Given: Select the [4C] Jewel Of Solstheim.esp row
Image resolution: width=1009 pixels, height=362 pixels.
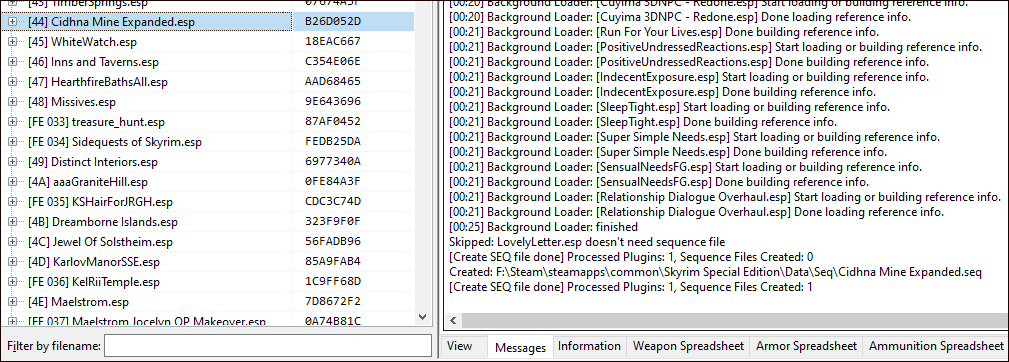Looking at the screenshot, I should tap(208, 242).
